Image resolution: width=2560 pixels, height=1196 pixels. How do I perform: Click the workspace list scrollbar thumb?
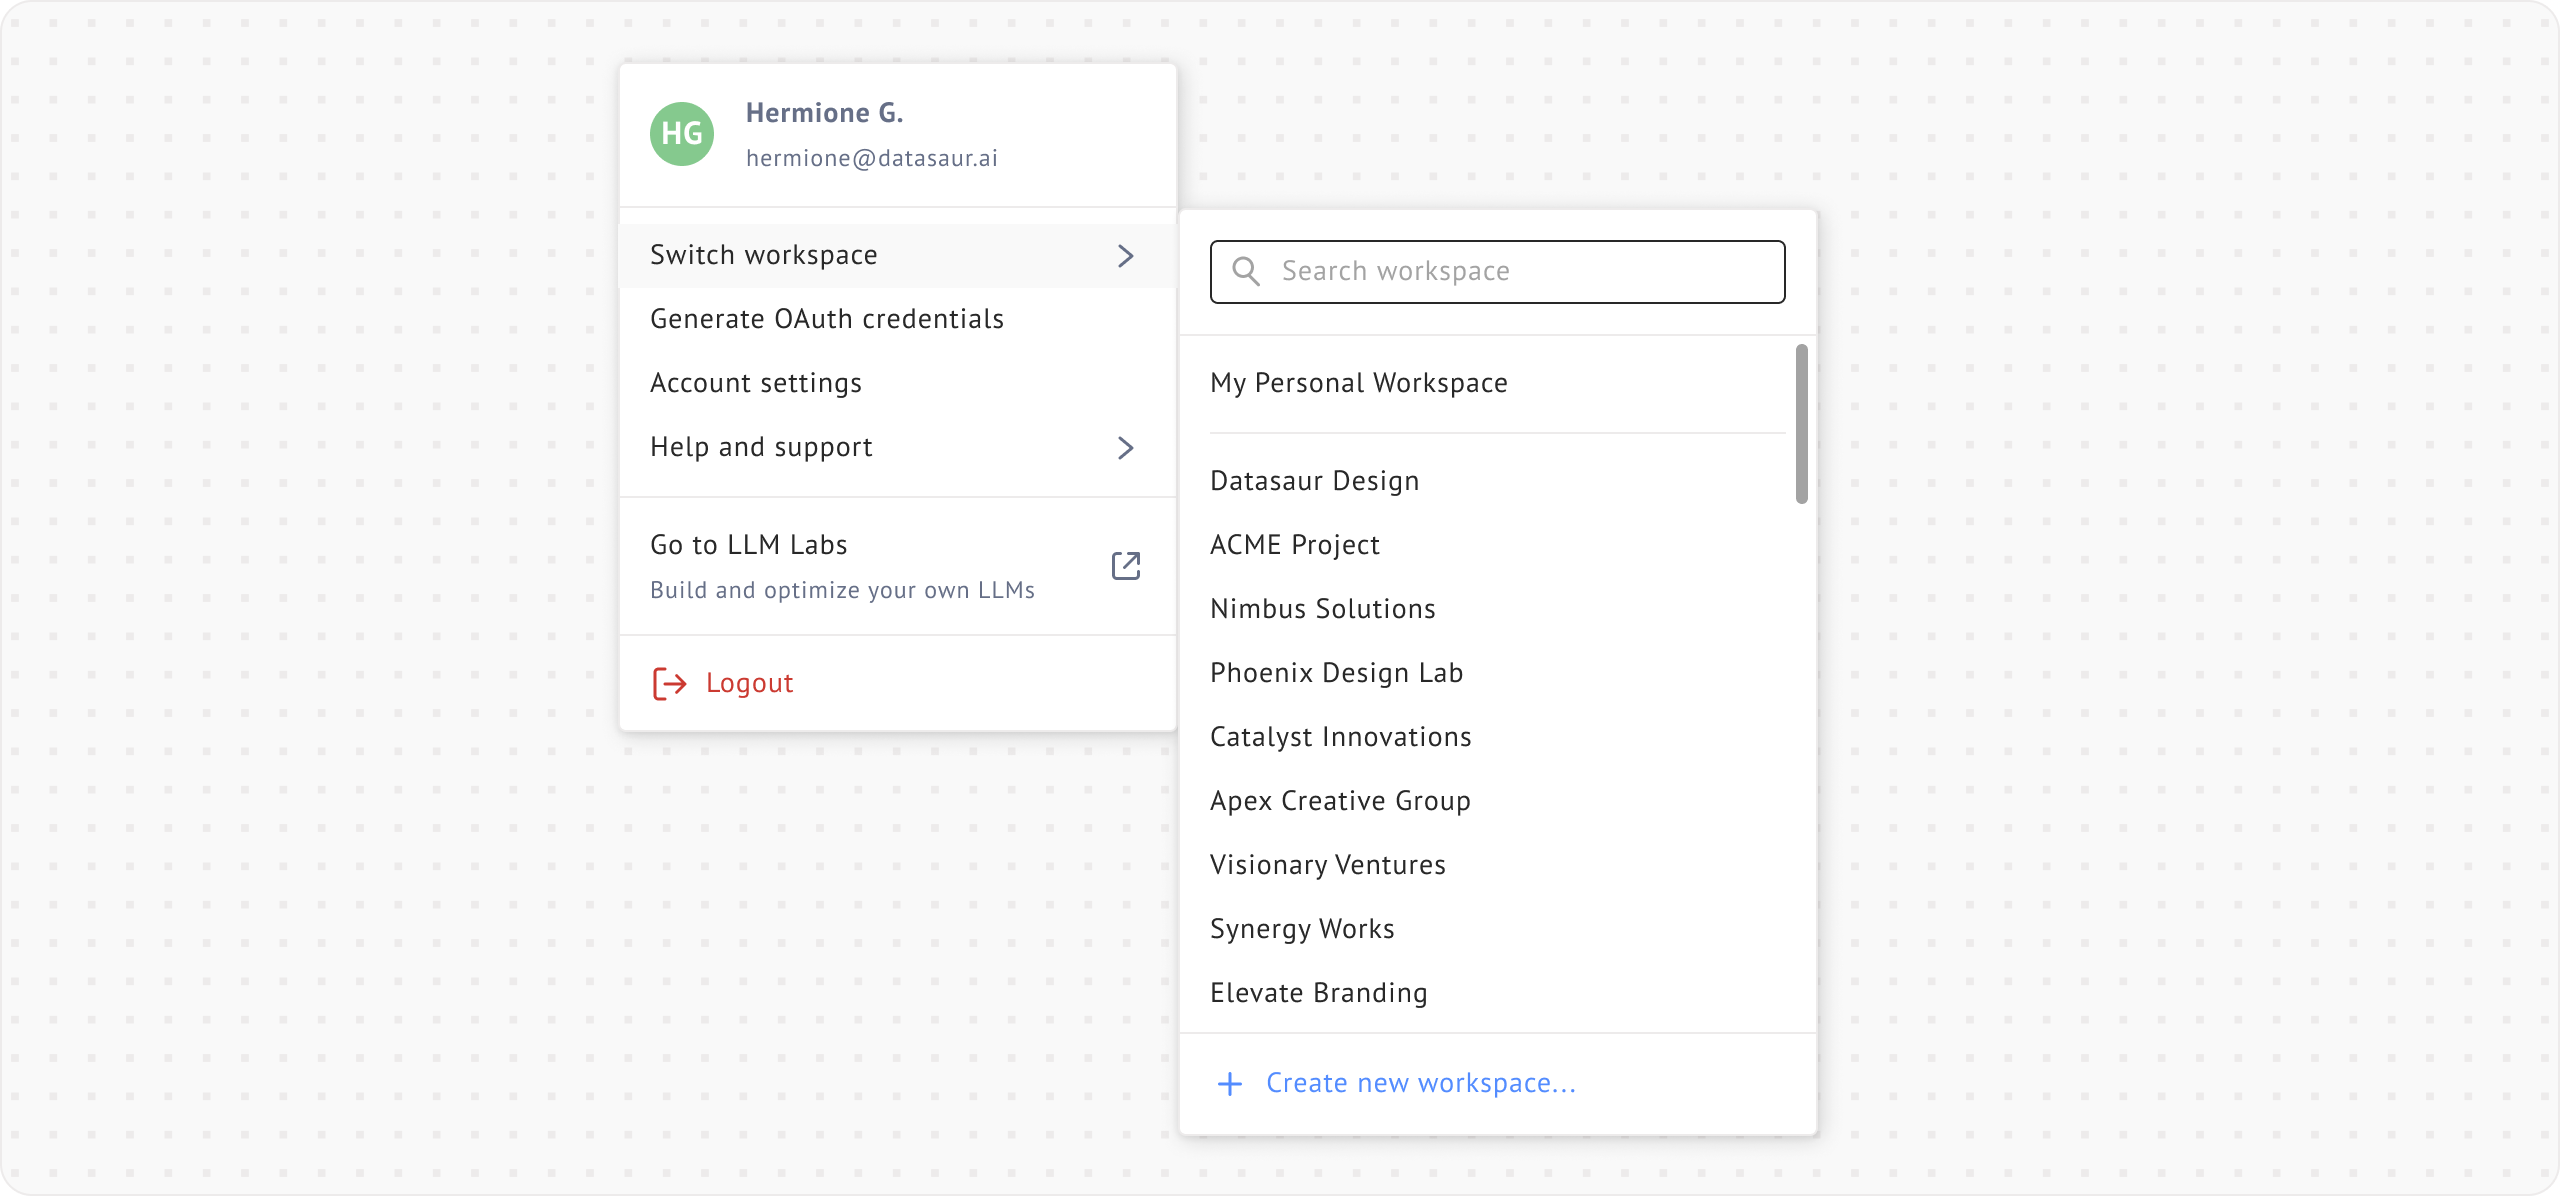(x=1801, y=424)
